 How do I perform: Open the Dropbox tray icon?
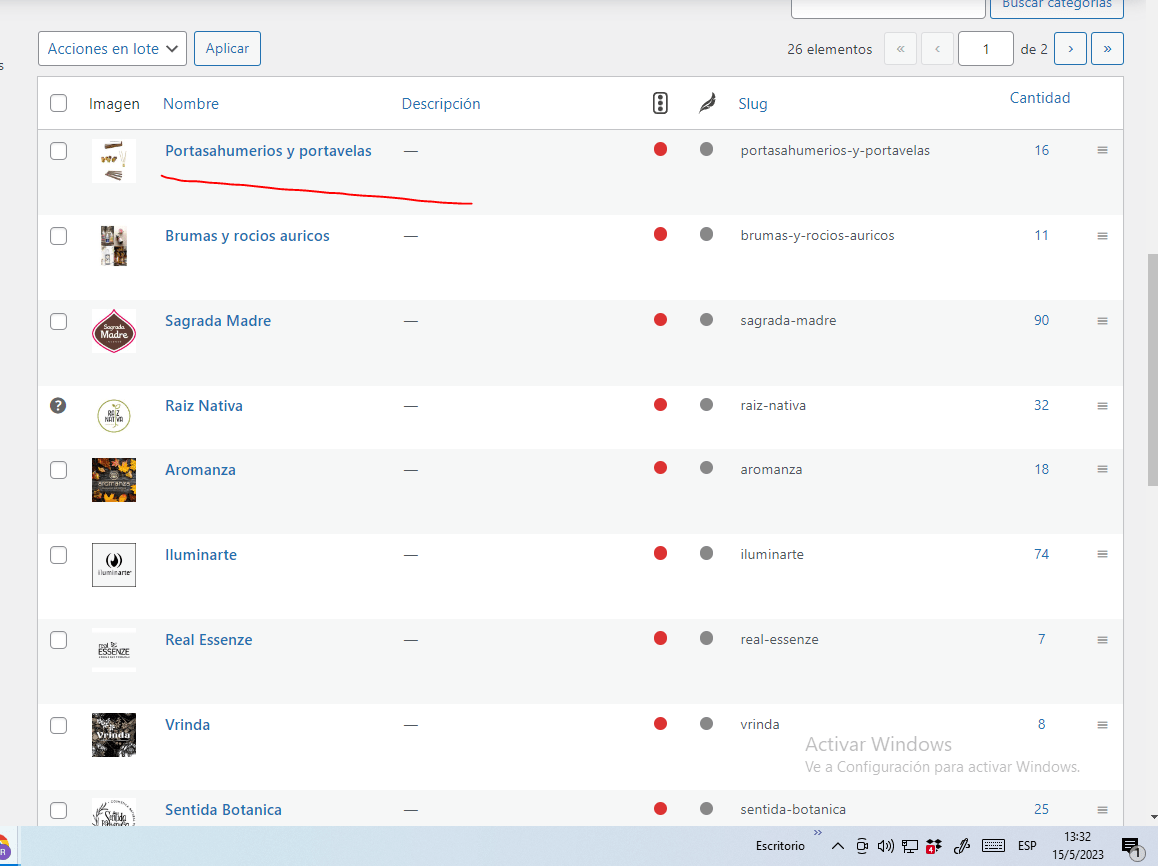tap(933, 846)
